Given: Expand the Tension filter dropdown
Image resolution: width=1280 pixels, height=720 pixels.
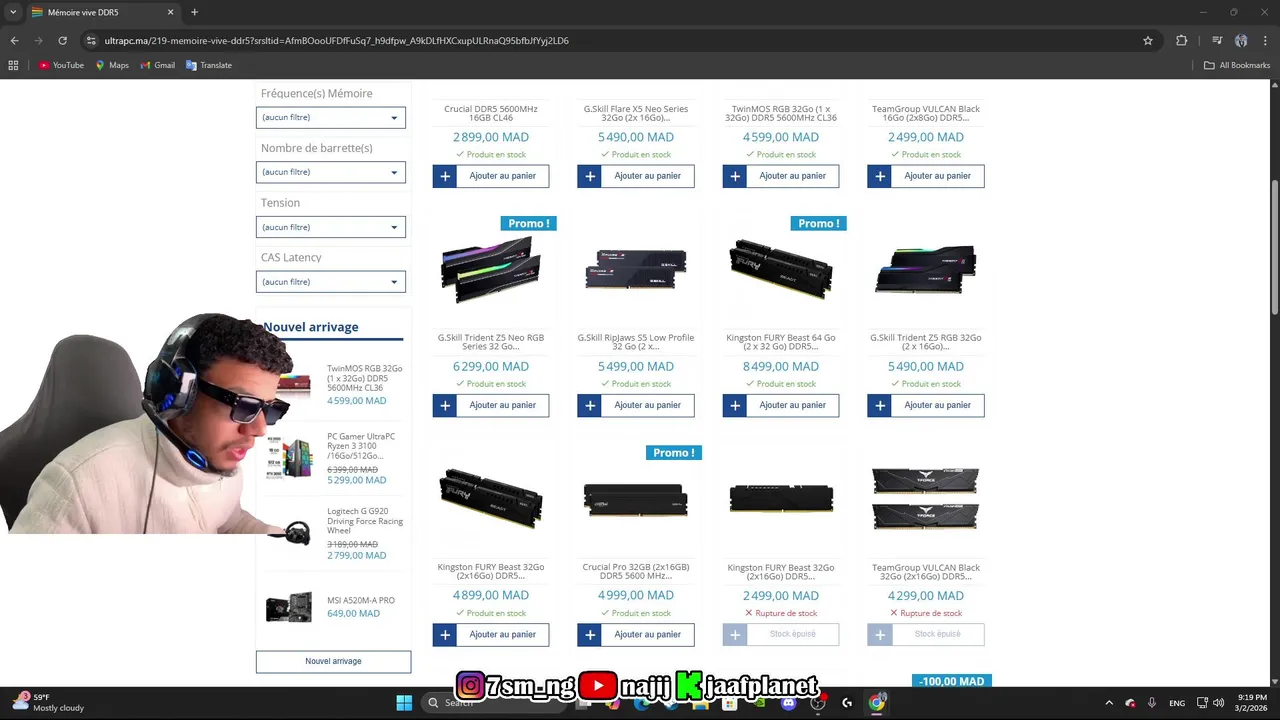Looking at the screenshot, I should pyautogui.click(x=330, y=227).
